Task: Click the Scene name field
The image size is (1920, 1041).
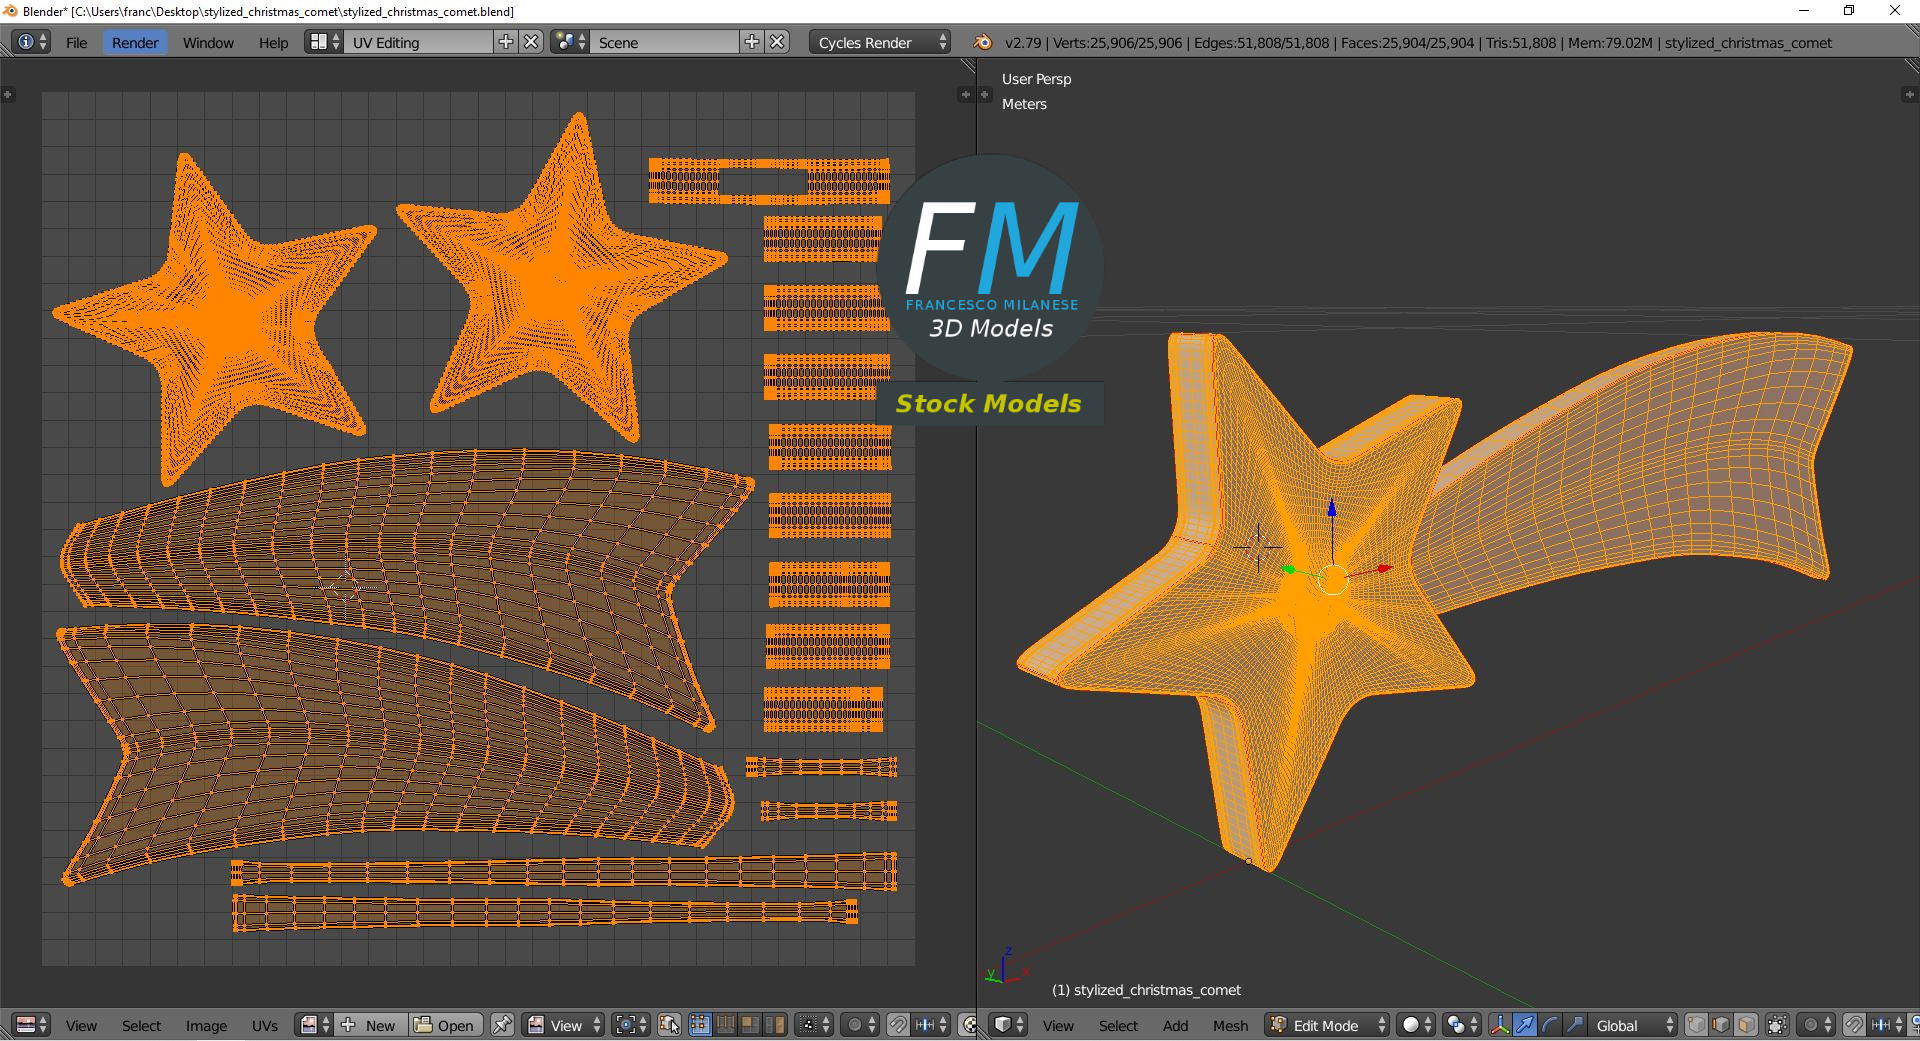Action: point(664,42)
